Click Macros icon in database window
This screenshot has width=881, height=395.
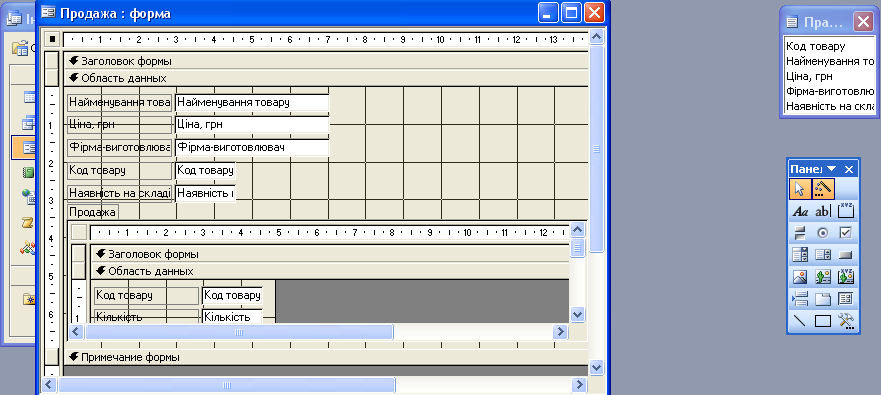point(29,222)
